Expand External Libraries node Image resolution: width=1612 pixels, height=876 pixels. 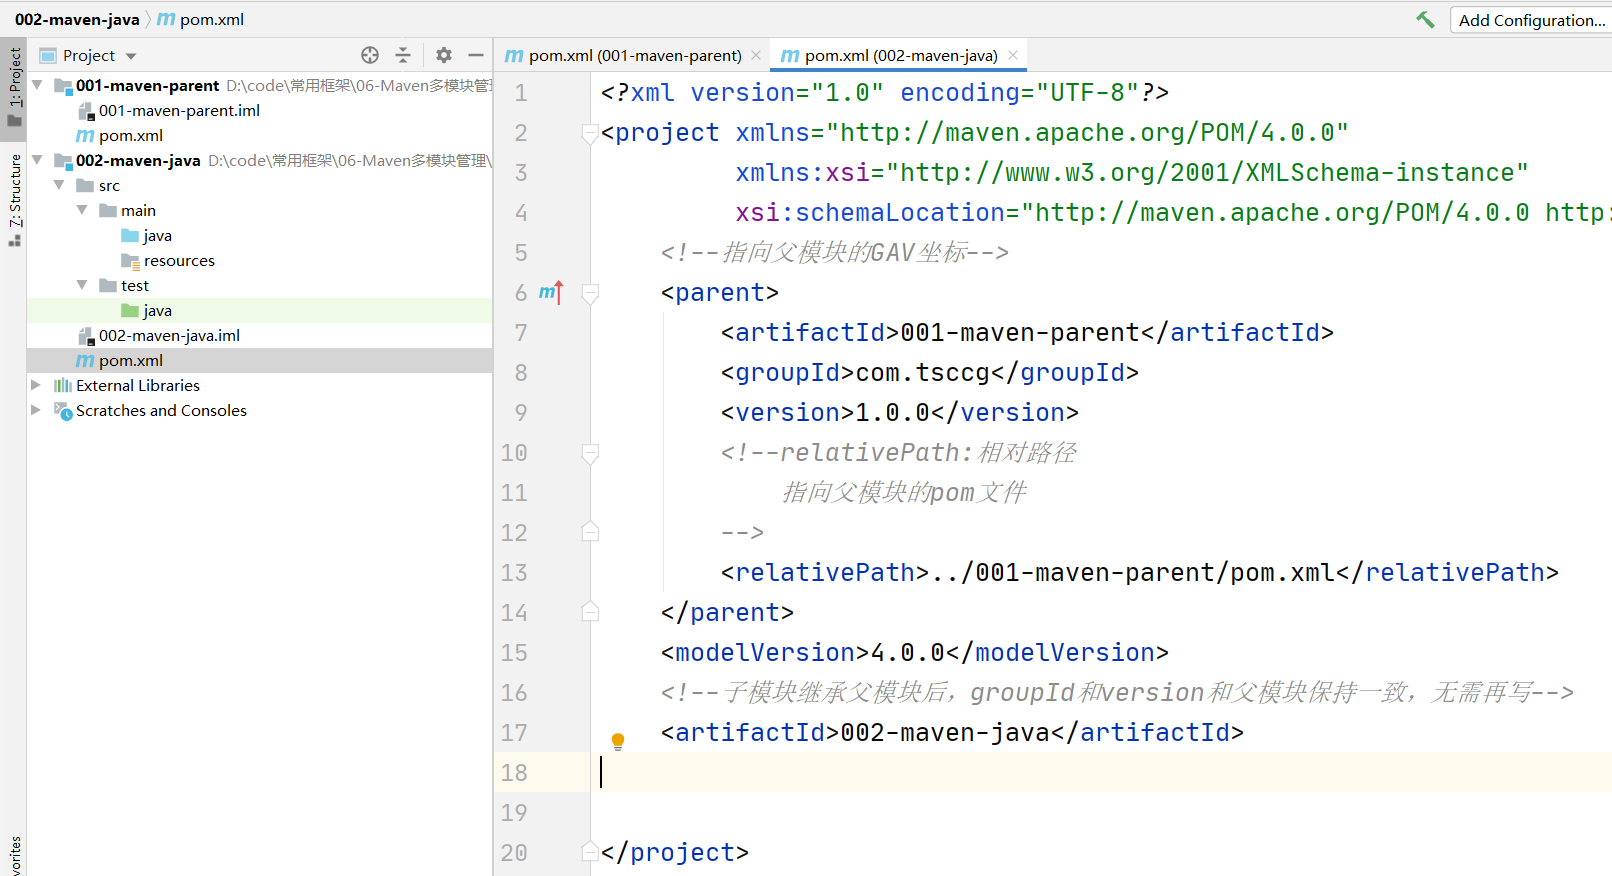[37, 385]
